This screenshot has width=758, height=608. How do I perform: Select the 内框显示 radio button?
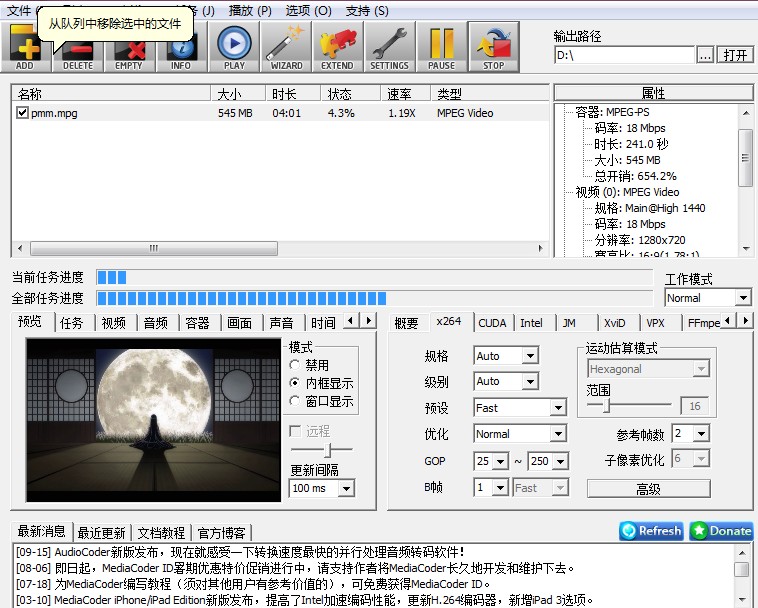click(x=294, y=383)
